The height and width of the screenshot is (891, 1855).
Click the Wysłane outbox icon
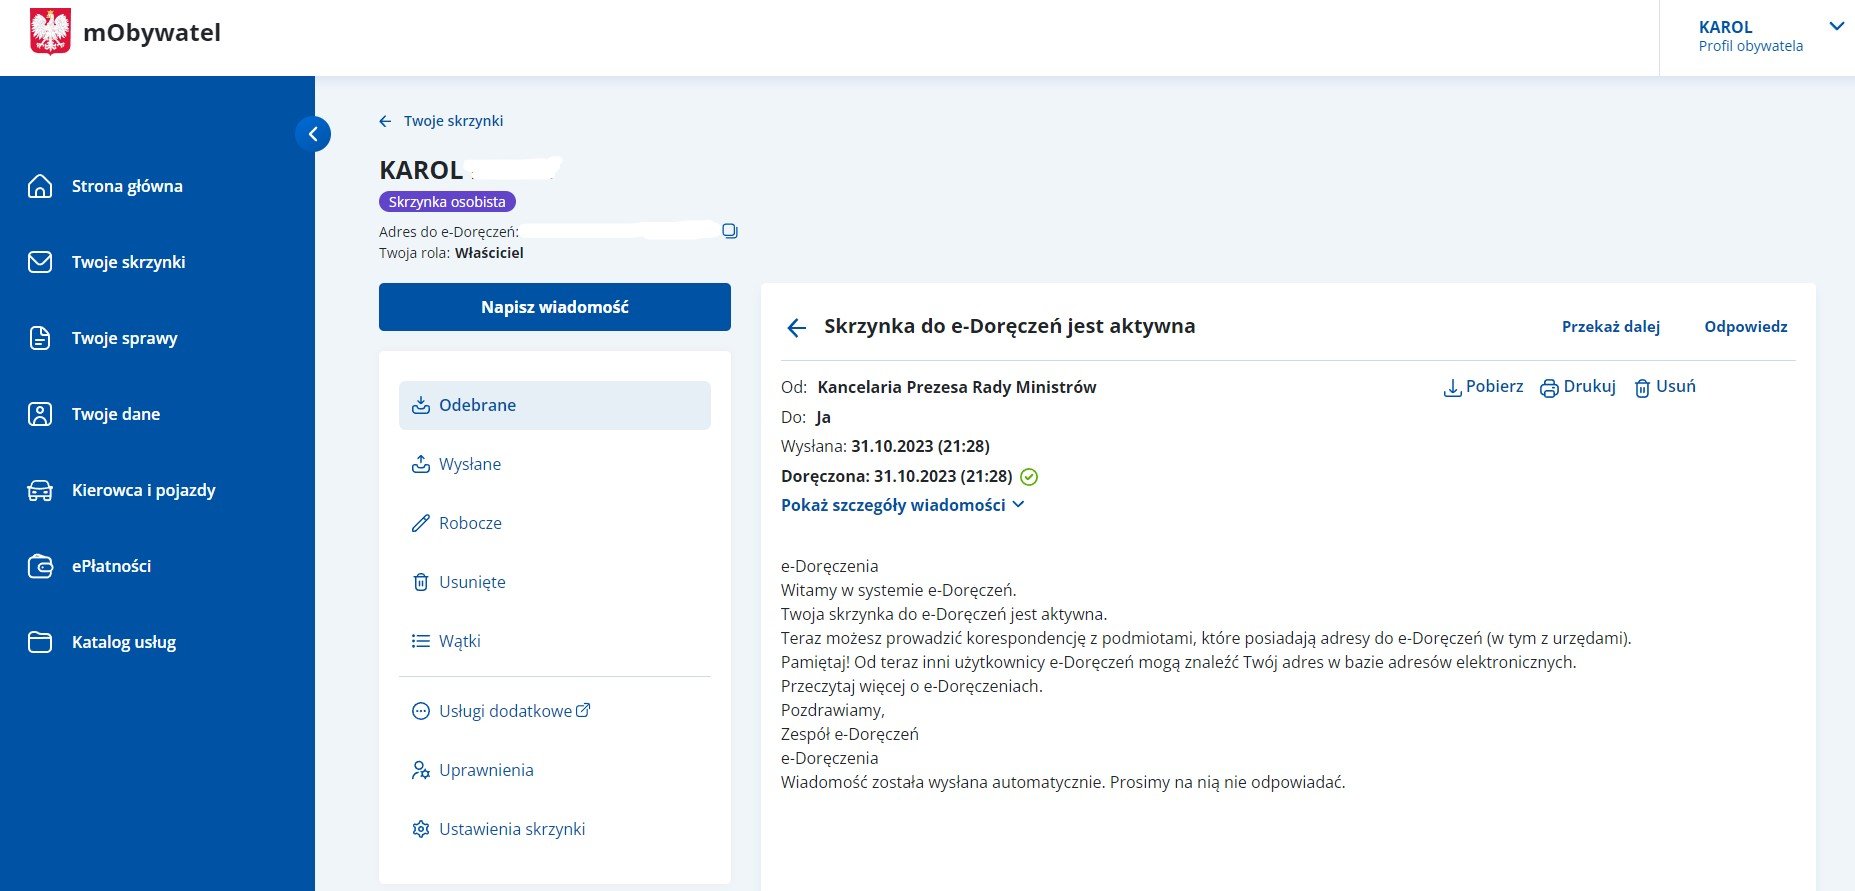pos(421,464)
